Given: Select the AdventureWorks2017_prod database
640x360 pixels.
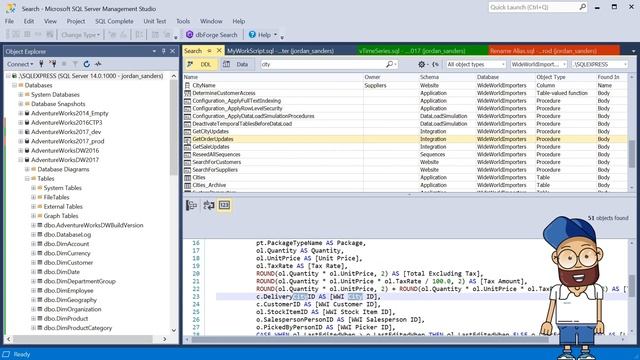Looking at the screenshot, I should pos(68,141).
